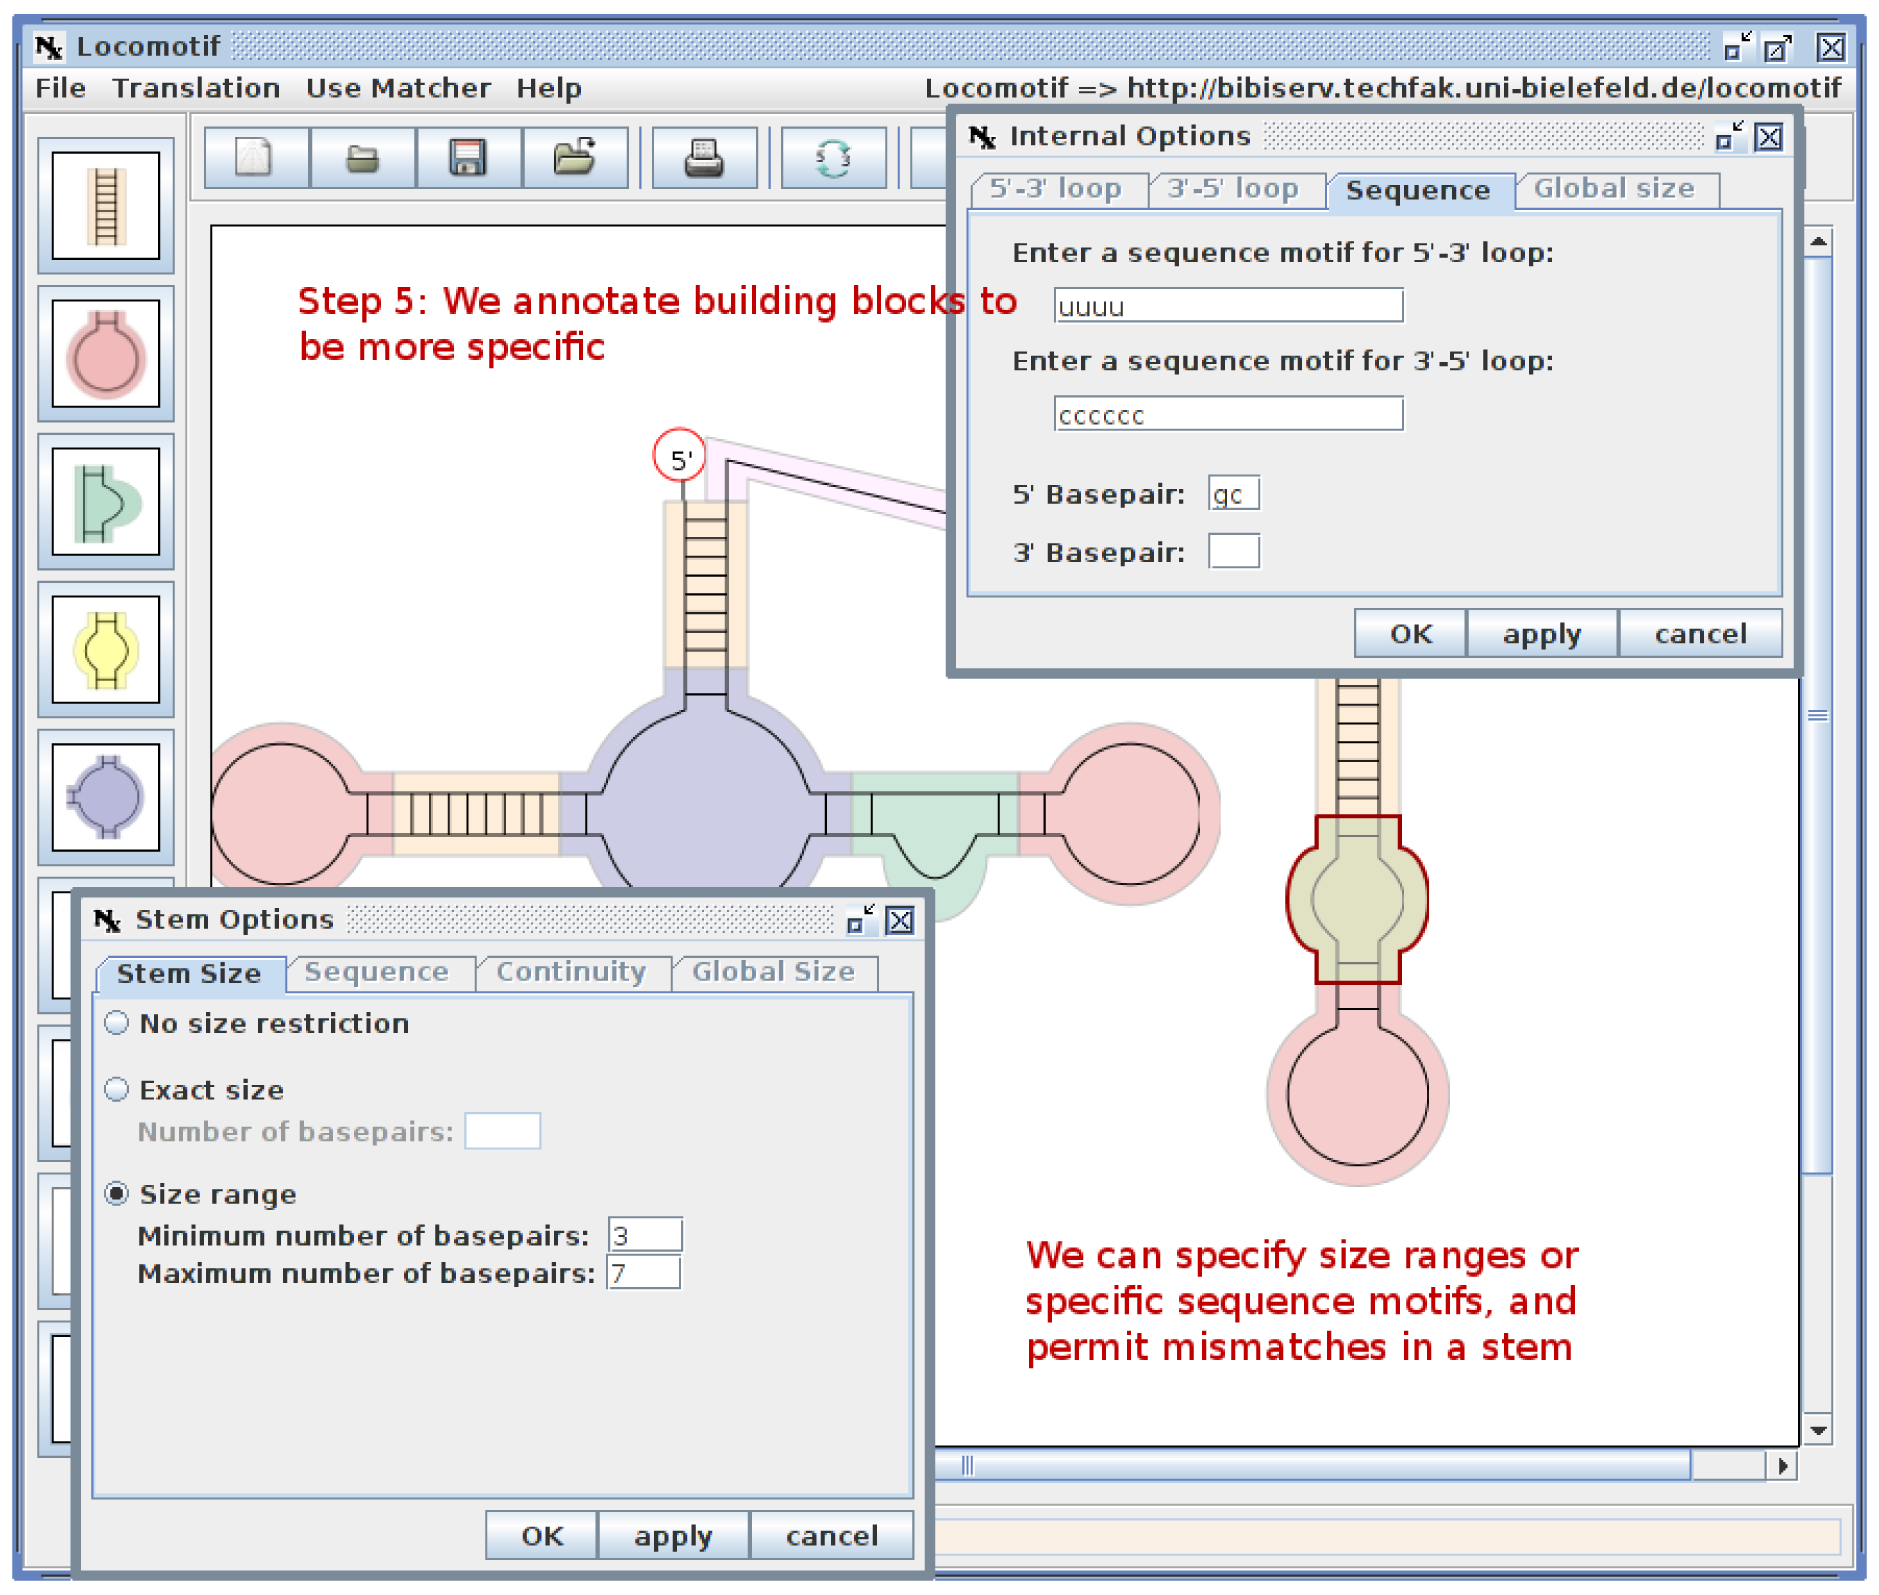
Task: Switch to the Continuity tab
Action: 572,972
